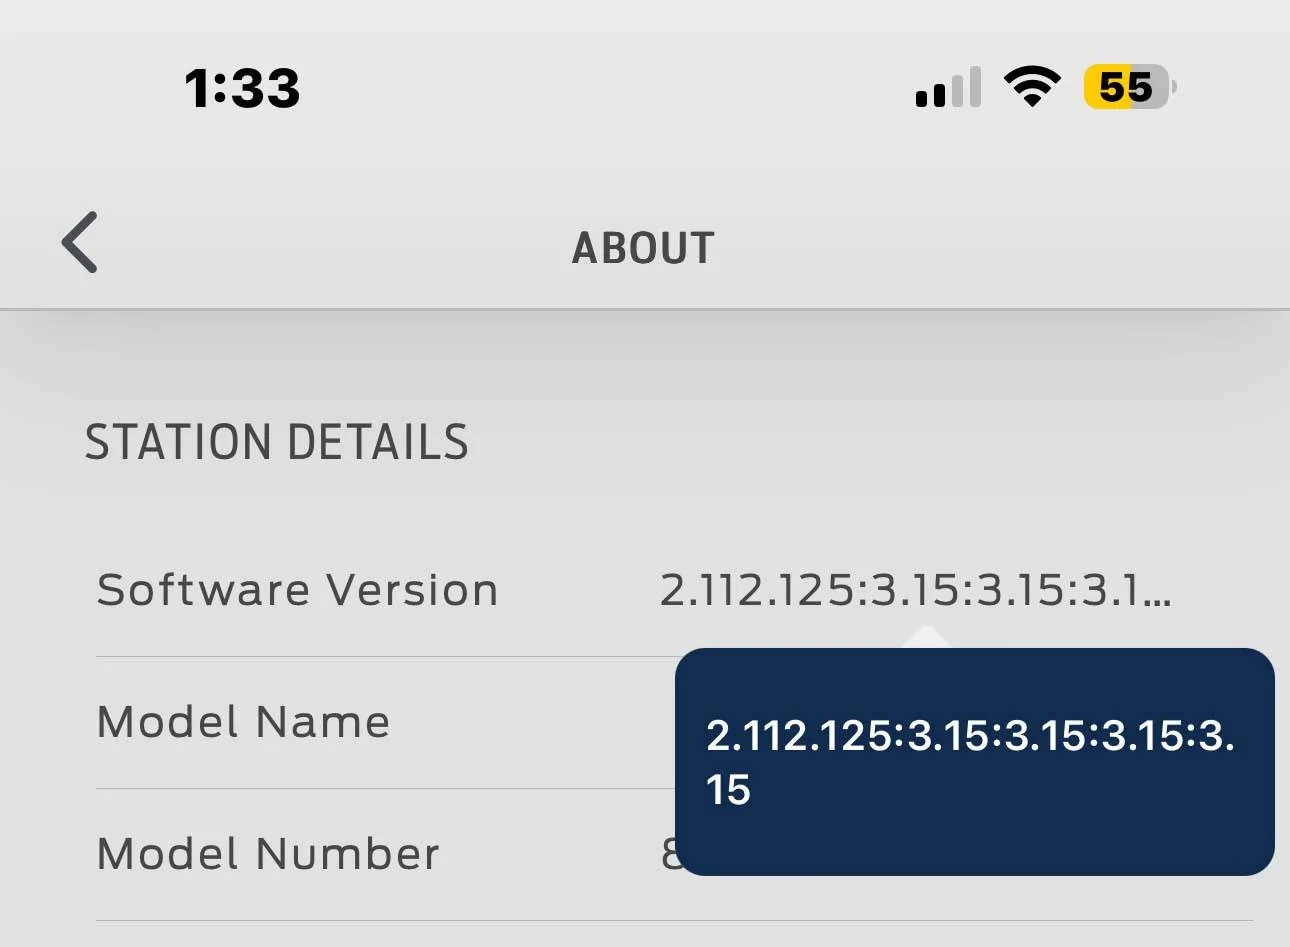This screenshot has height=947, width=1290.
Task: Tap the 1:33 clock in status bar
Action: [242, 88]
